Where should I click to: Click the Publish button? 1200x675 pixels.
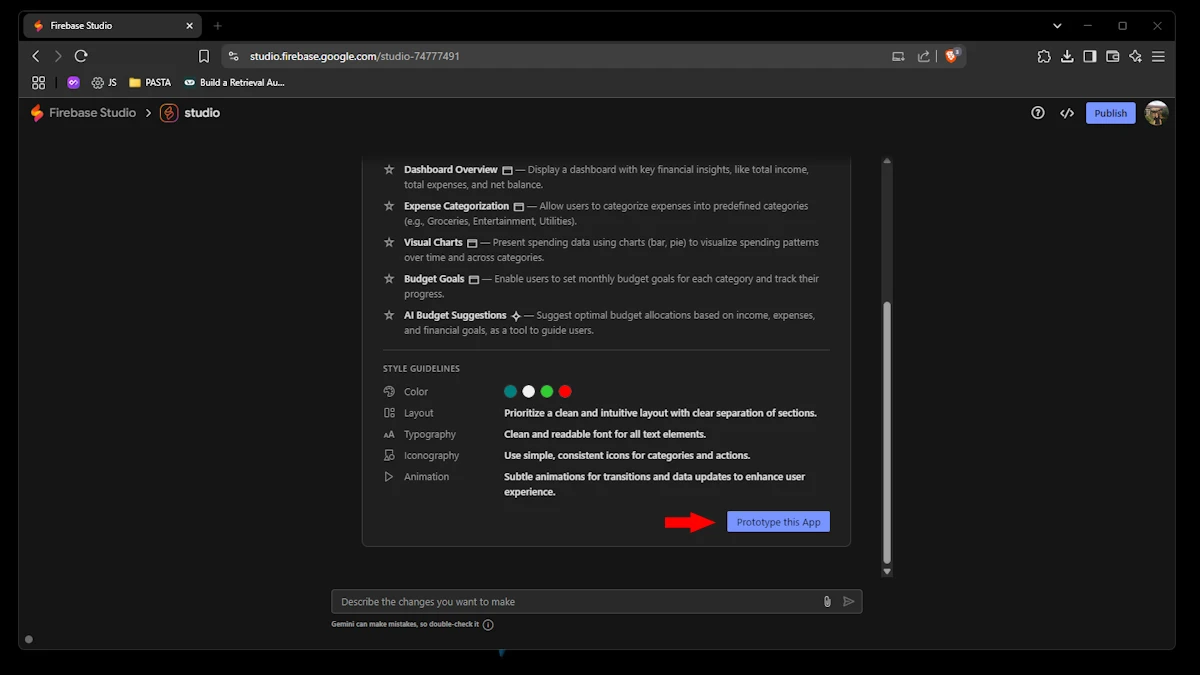(x=1110, y=113)
